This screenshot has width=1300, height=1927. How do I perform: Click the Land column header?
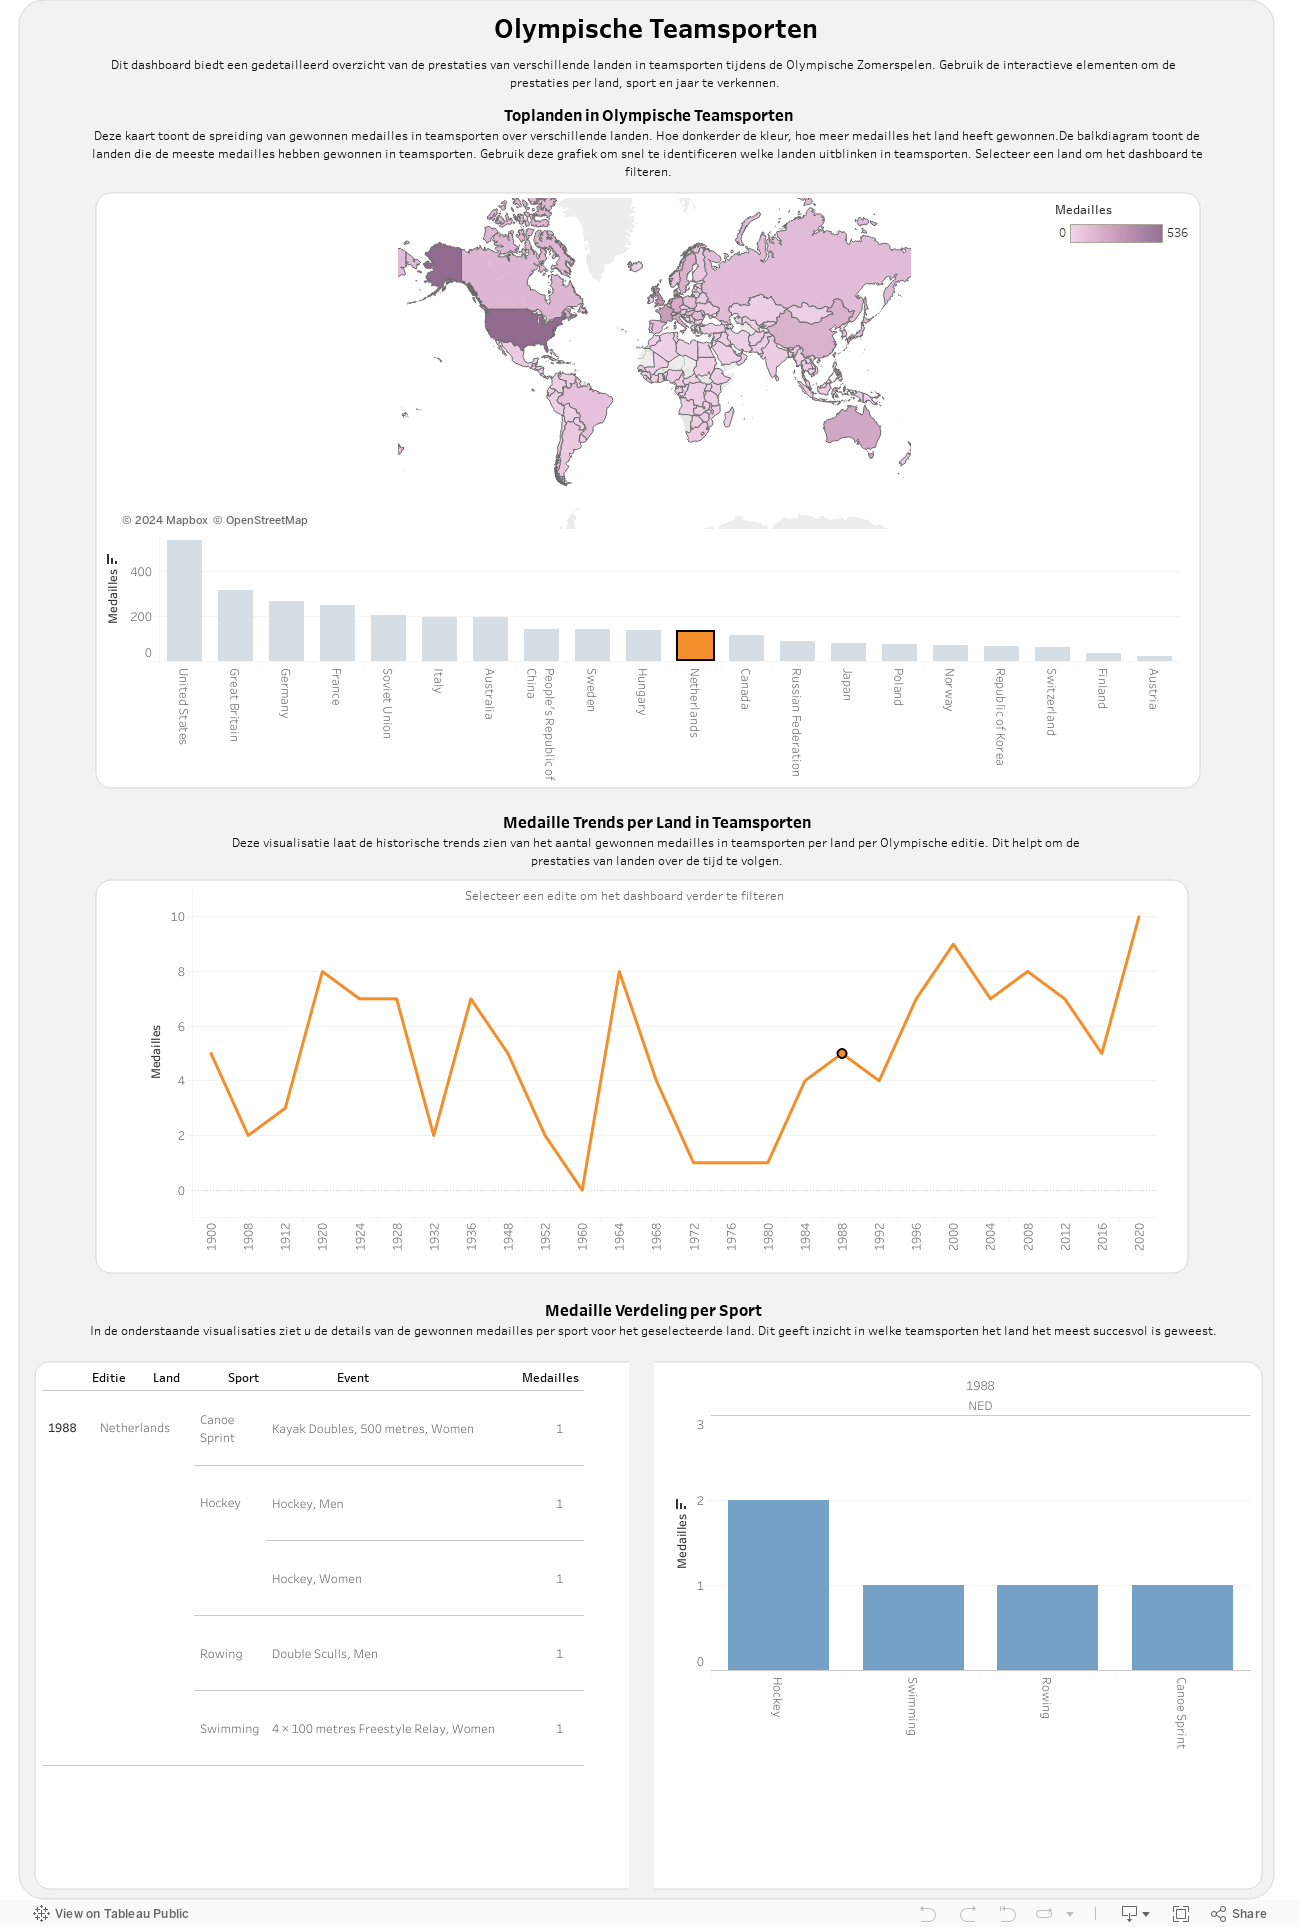[x=166, y=1378]
